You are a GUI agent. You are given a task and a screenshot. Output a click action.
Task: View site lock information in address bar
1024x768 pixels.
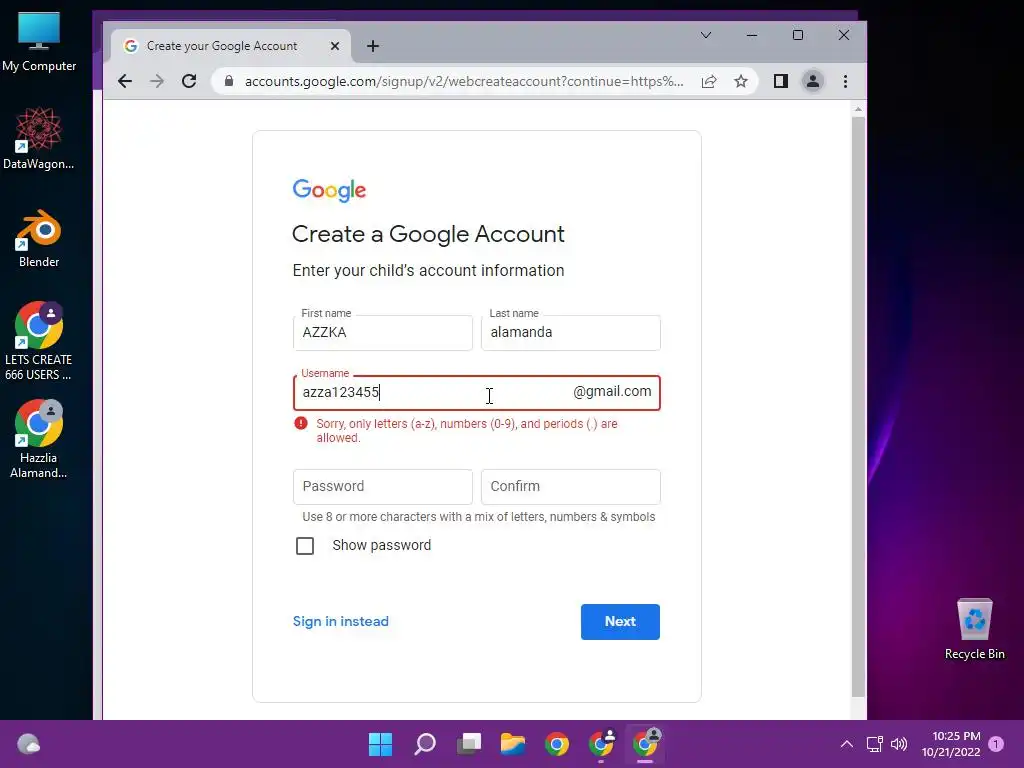[229, 81]
